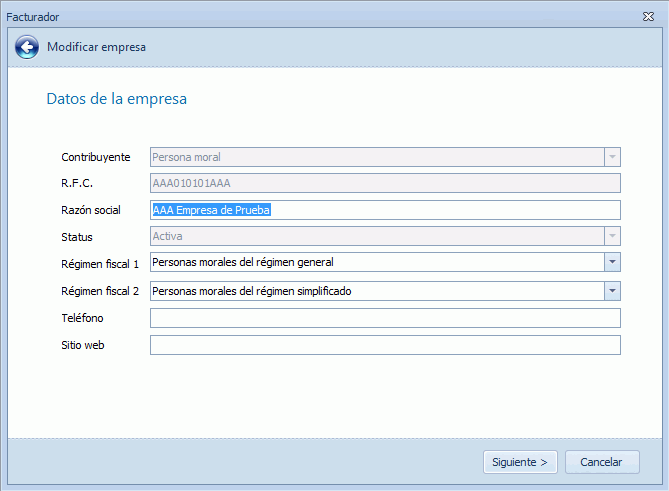Click the Teléfono label
Viewport: 669px width, 491px height.
point(83,318)
